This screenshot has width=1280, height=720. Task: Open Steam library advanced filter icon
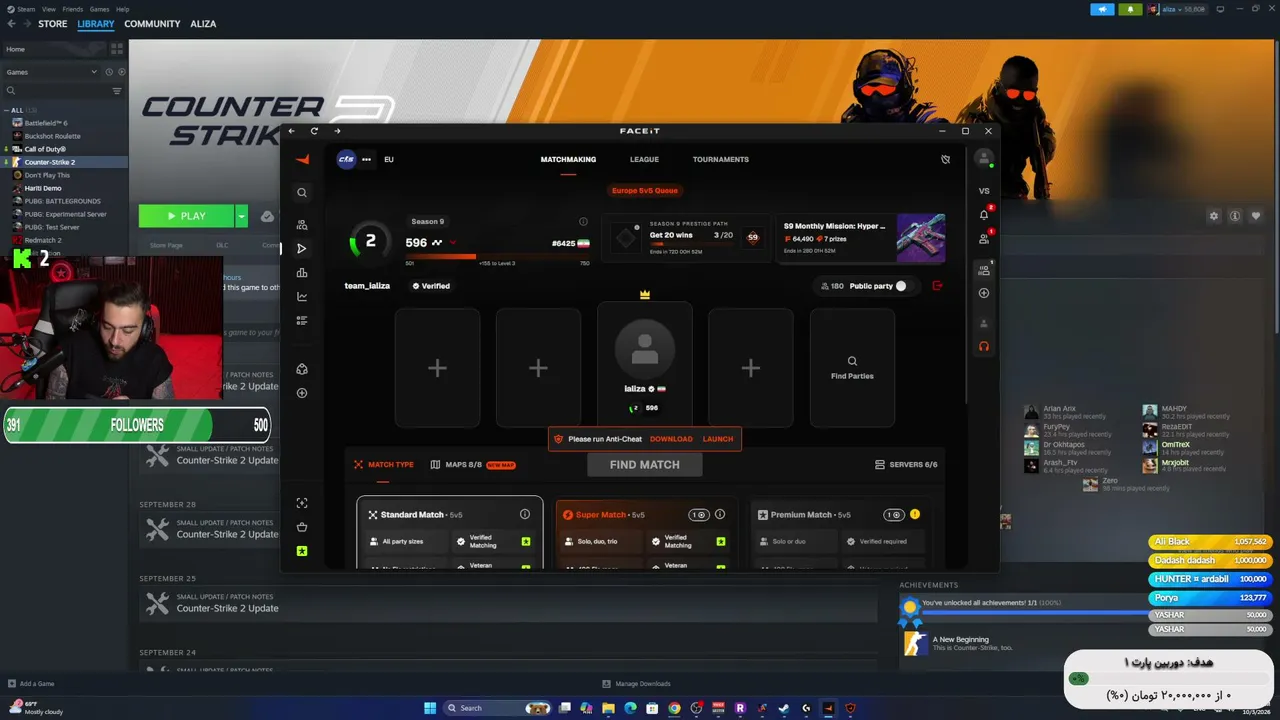(x=116, y=91)
